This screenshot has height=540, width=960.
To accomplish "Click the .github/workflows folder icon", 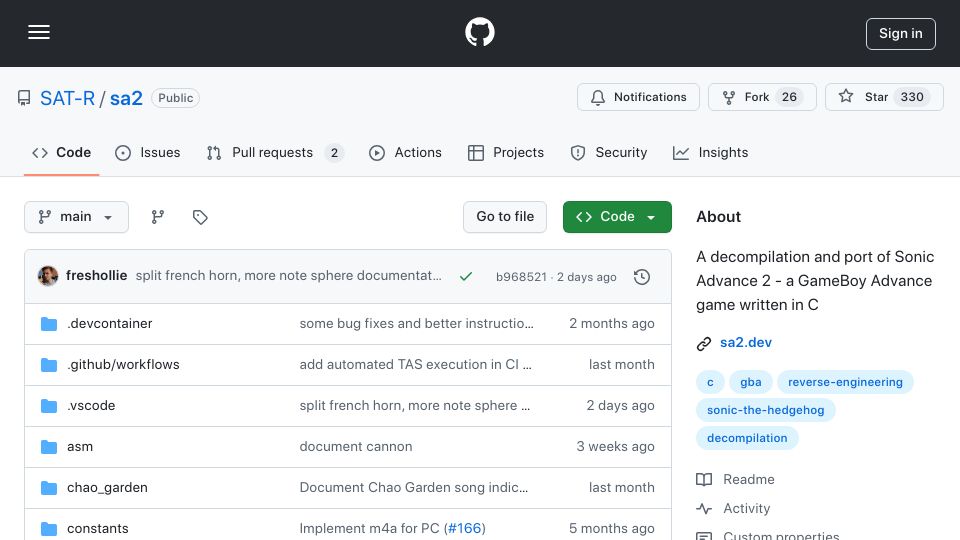I will (49, 364).
